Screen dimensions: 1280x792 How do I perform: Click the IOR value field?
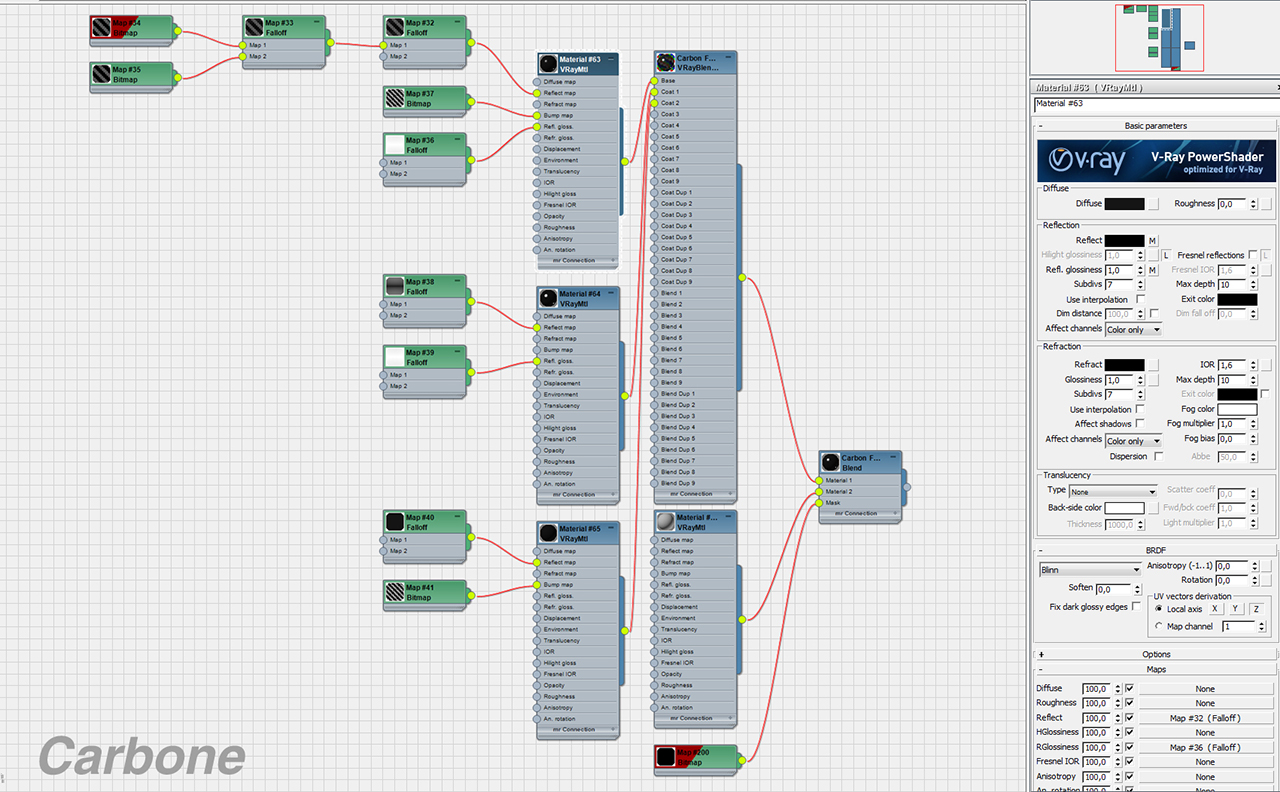[x=1231, y=365]
